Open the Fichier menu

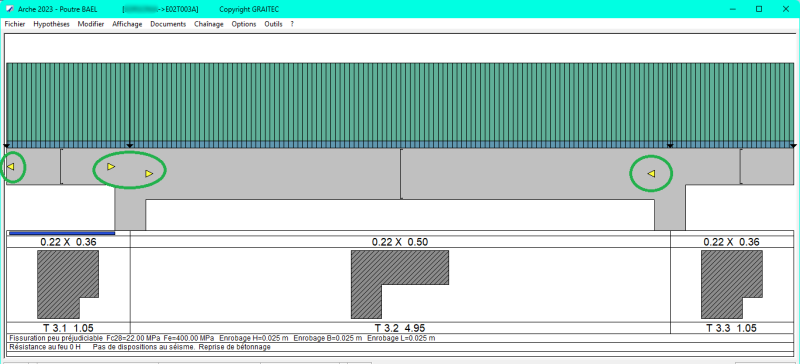click(15, 24)
